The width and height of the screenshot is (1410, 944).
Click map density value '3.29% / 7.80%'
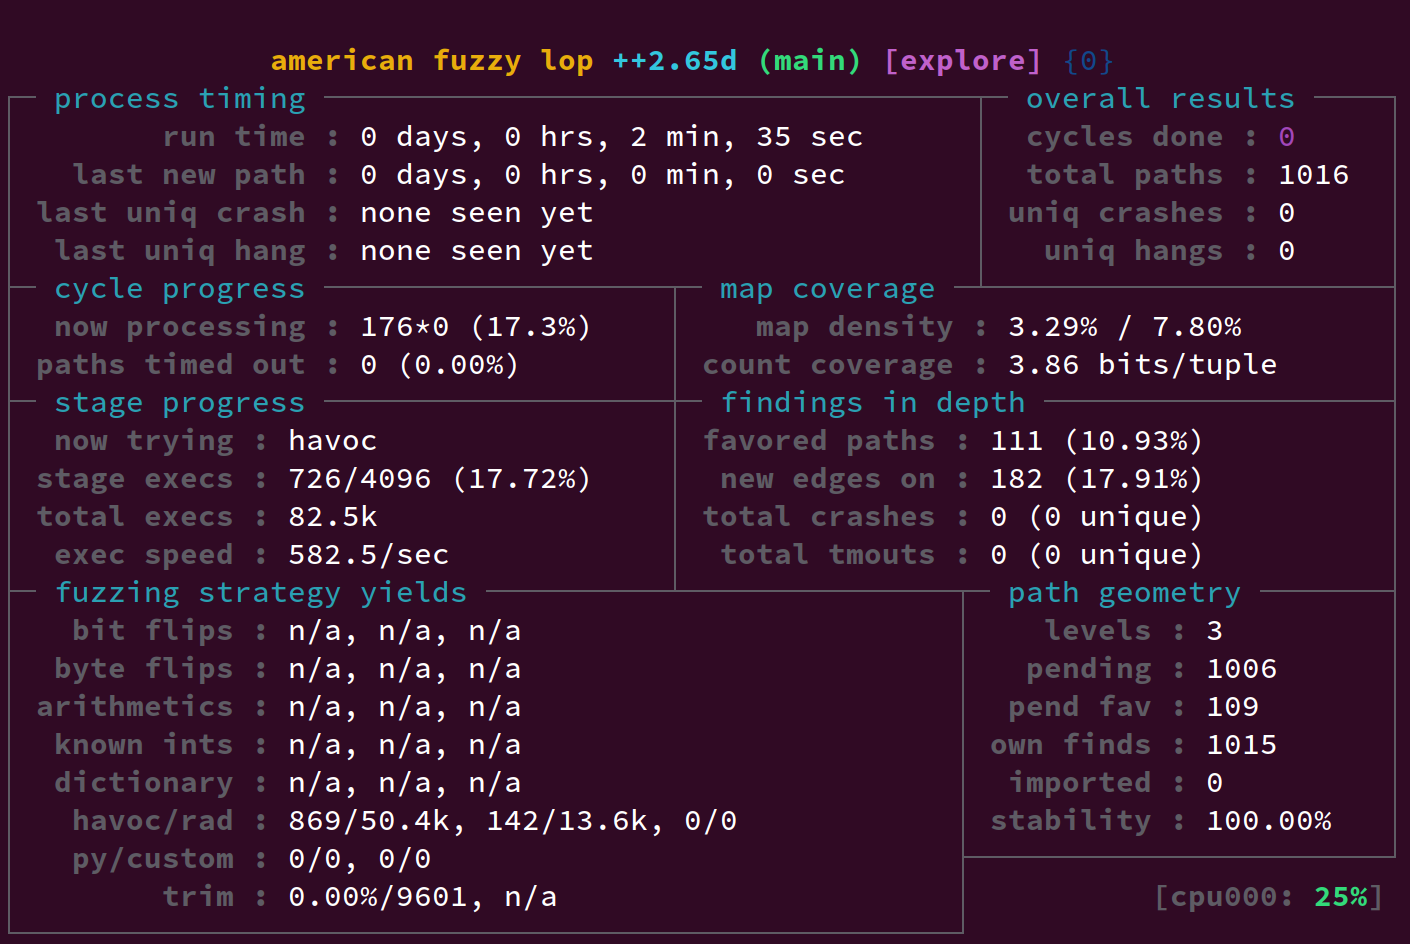(1125, 327)
